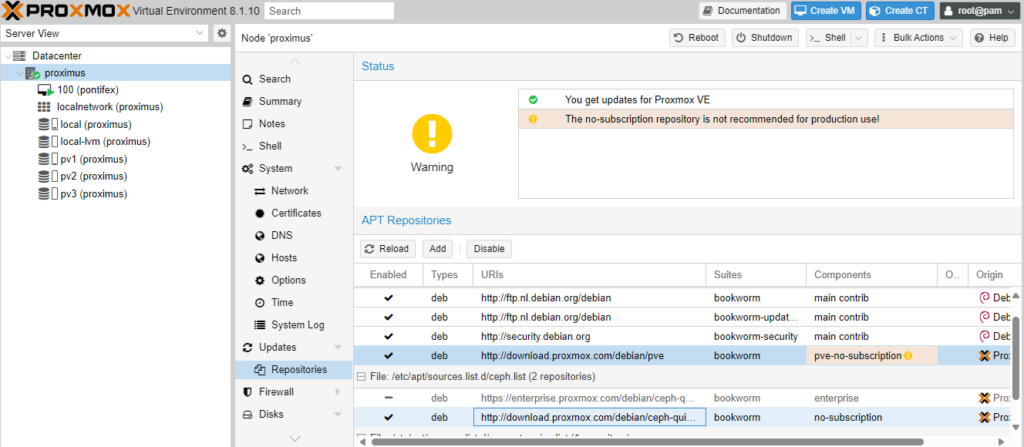The image size is (1024, 447).
Task: Select pv2 (proximus) storage
Action: [x=93, y=176]
